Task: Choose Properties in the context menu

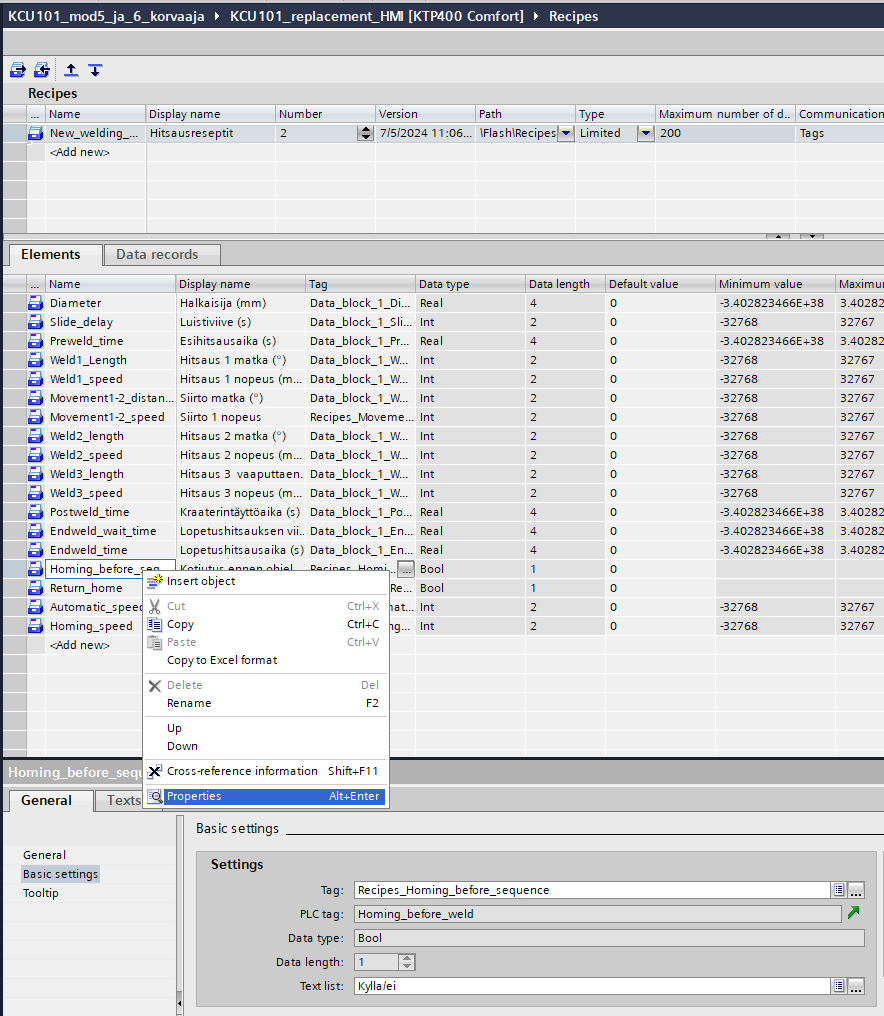Action: coord(194,797)
